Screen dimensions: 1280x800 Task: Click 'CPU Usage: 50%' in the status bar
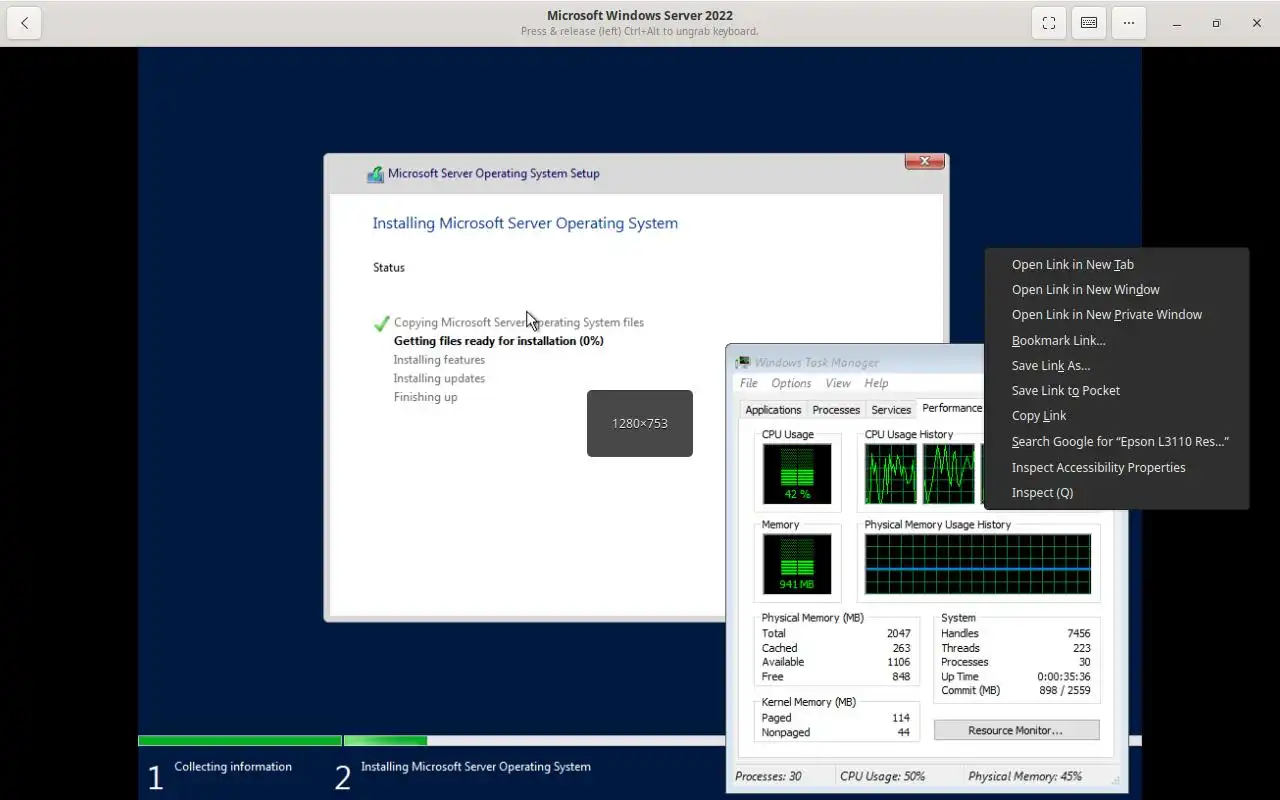click(x=882, y=776)
